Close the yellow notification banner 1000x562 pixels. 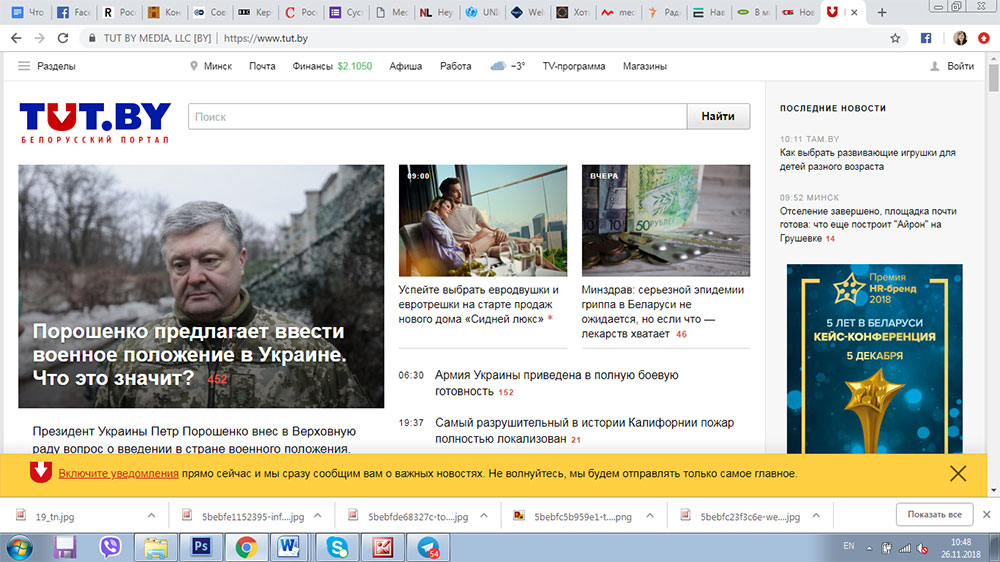(957, 473)
